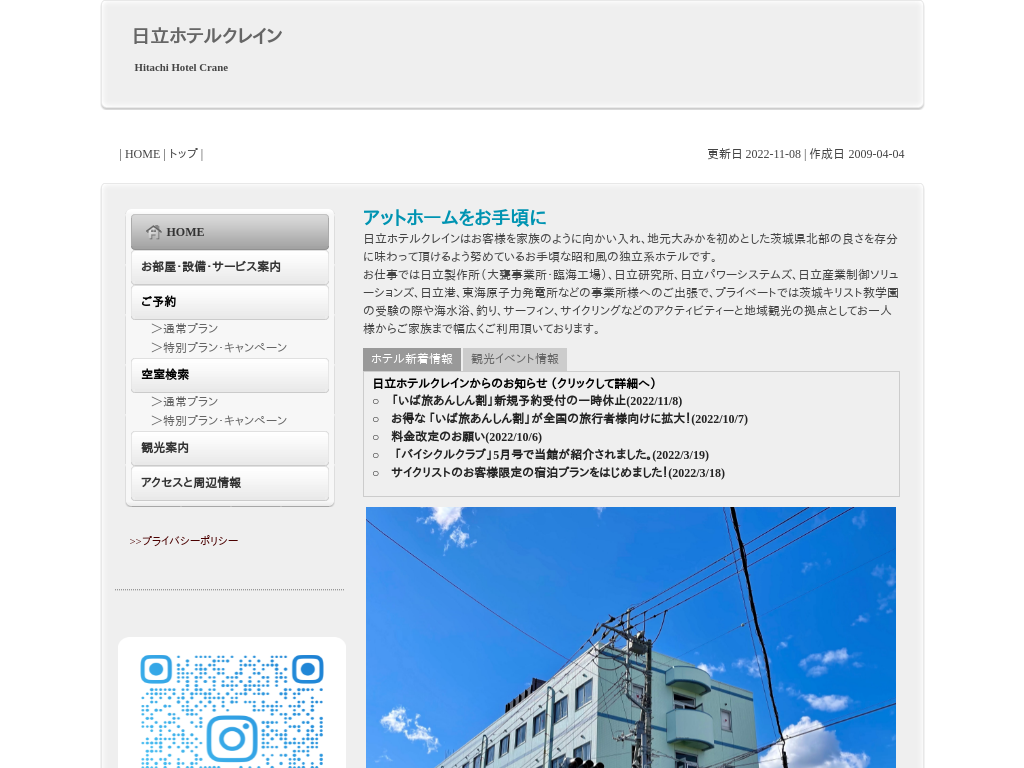Select 特別プラン･キャンペーン under ご予約
Viewport: 1024px width, 768px height.
(219, 347)
